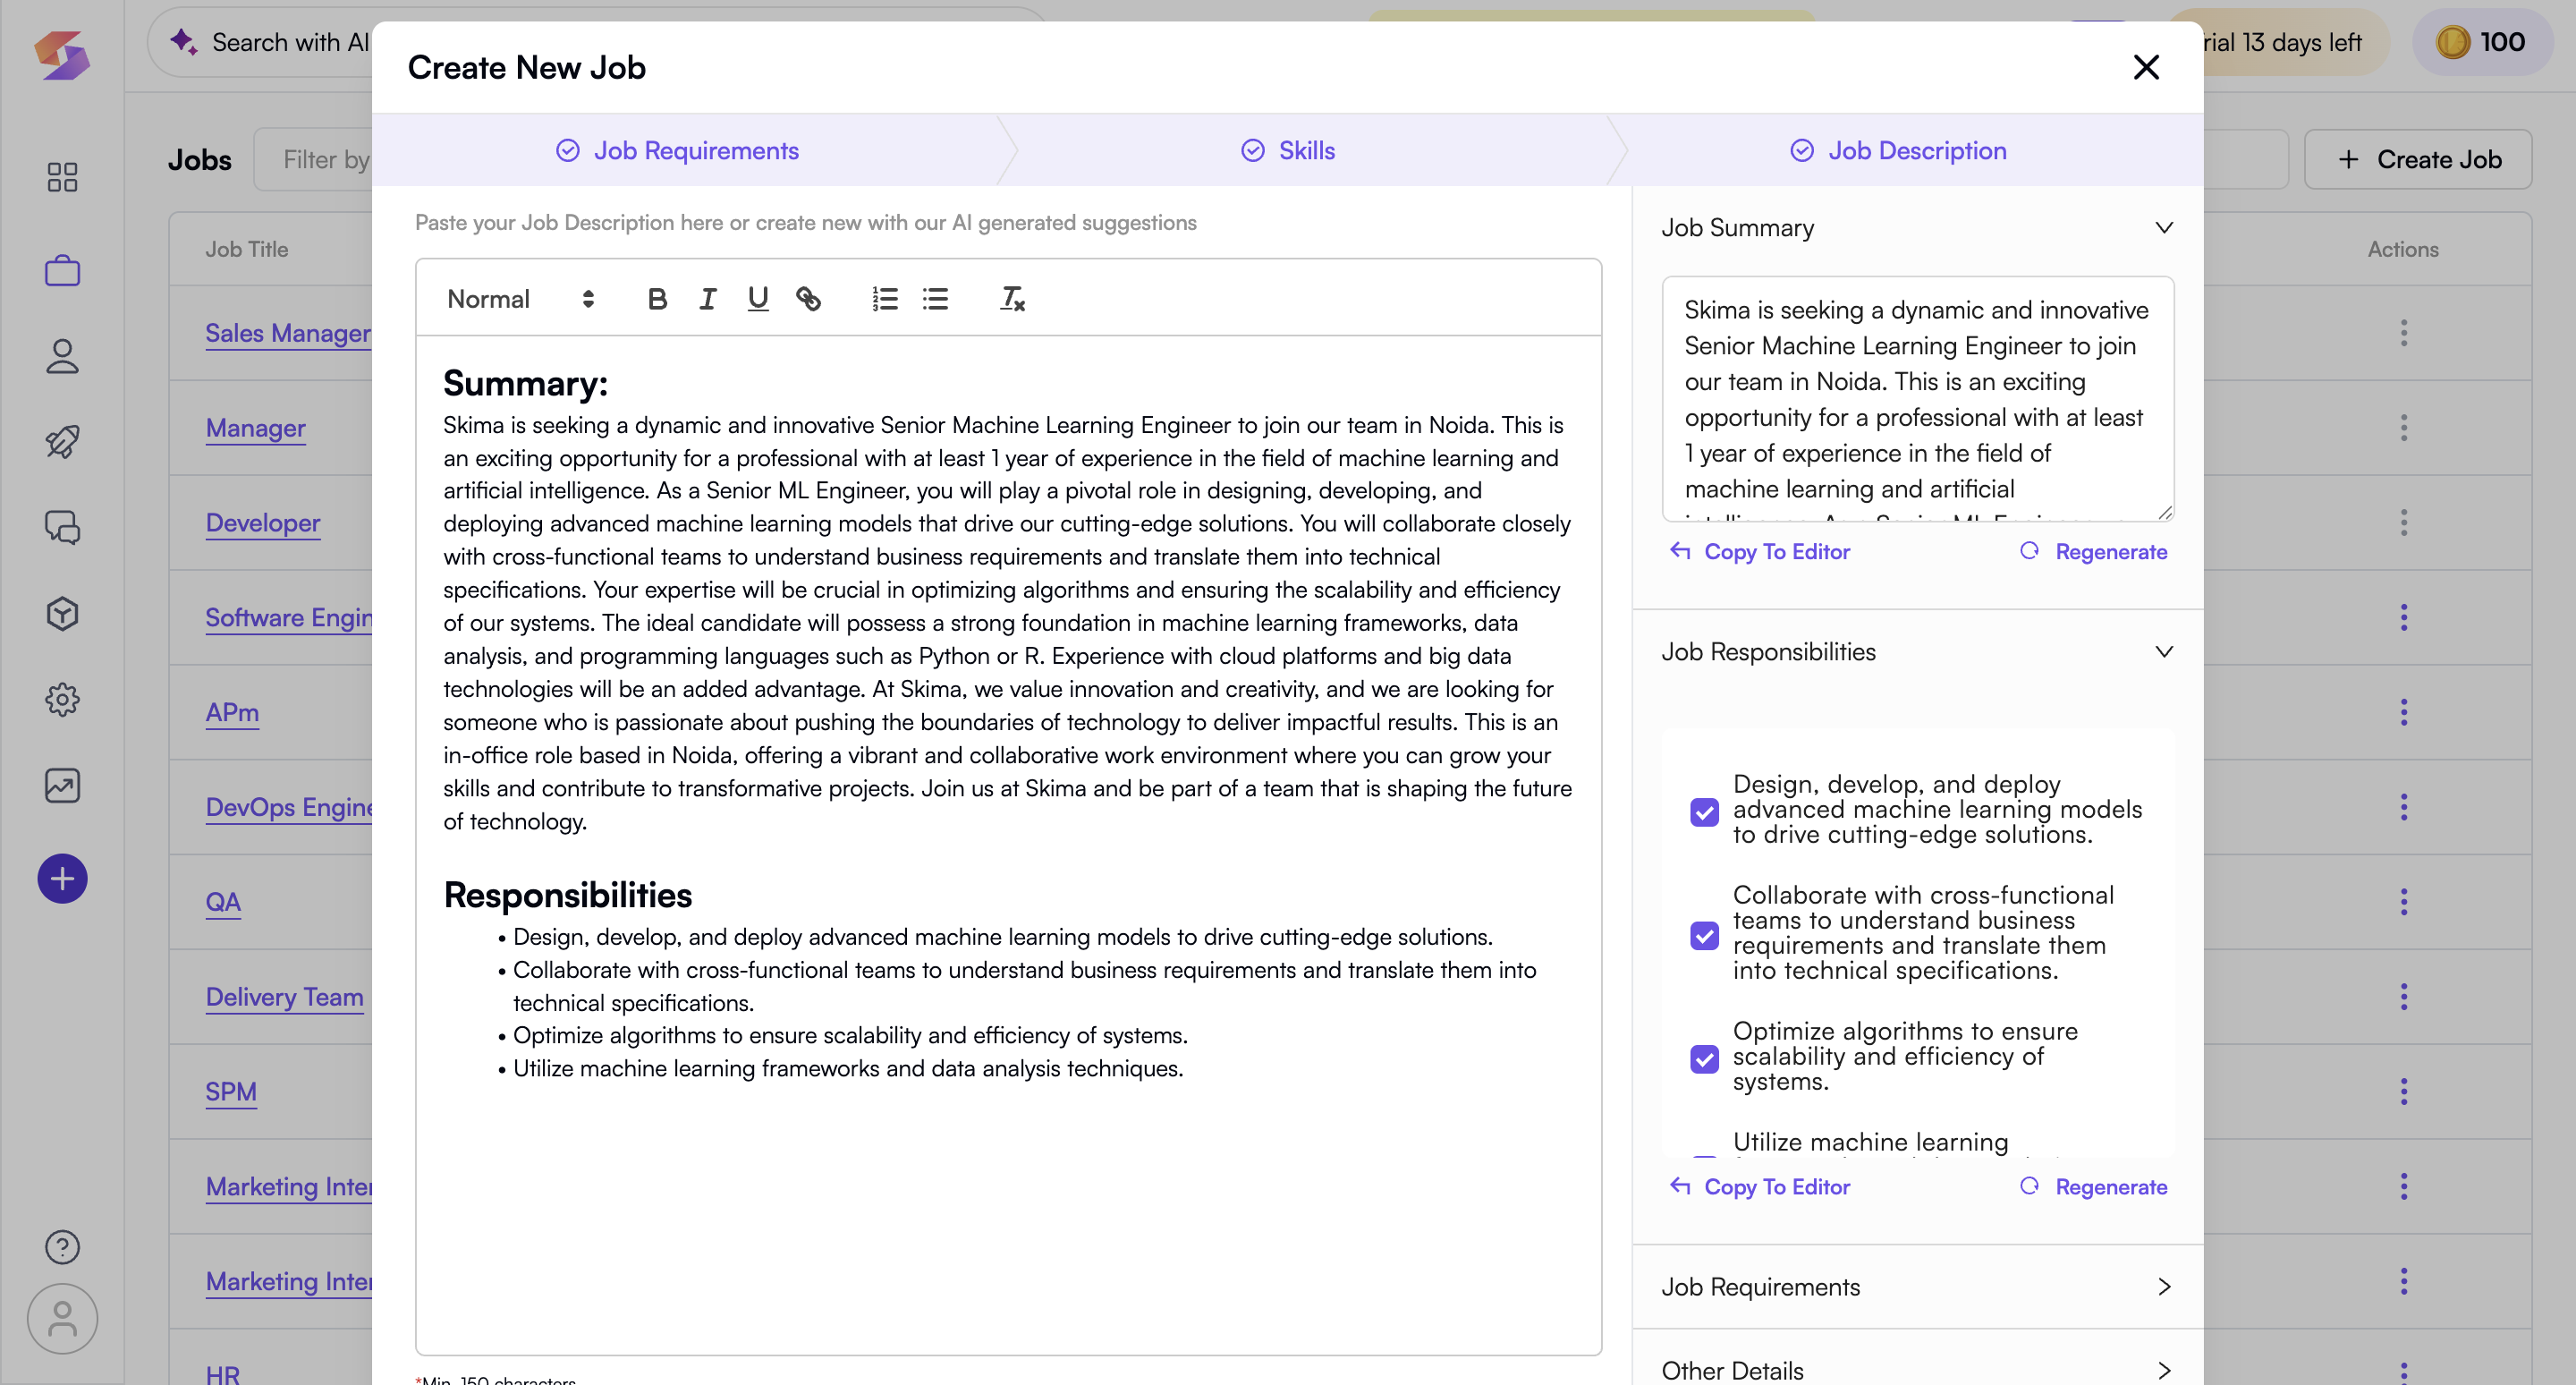Image resolution: width=2576 pixels, height=1385 pixels.
Task: Go to the Job Requirements step tab
Action: (x=678, y=151)
